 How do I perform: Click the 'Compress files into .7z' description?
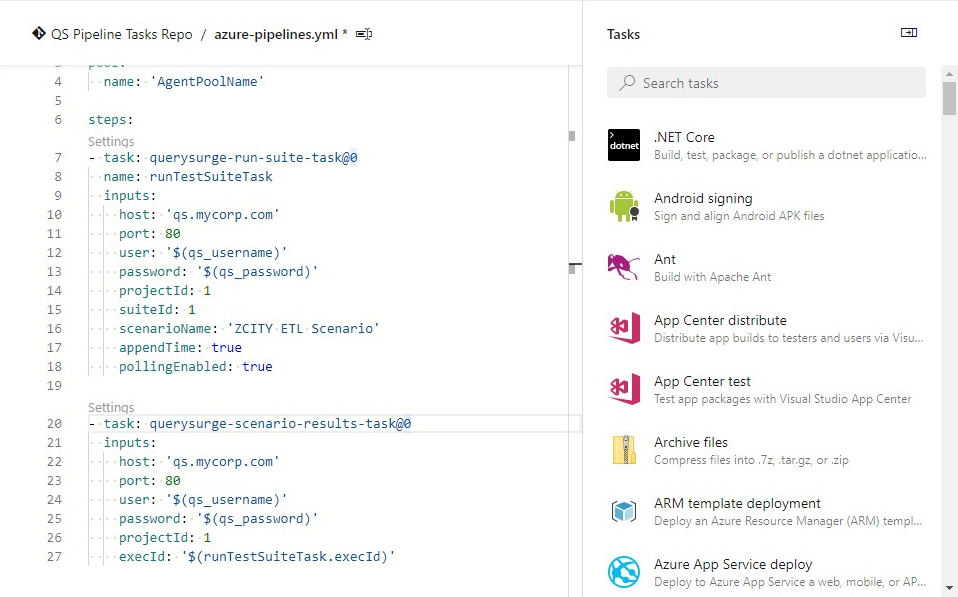point(751,460)
